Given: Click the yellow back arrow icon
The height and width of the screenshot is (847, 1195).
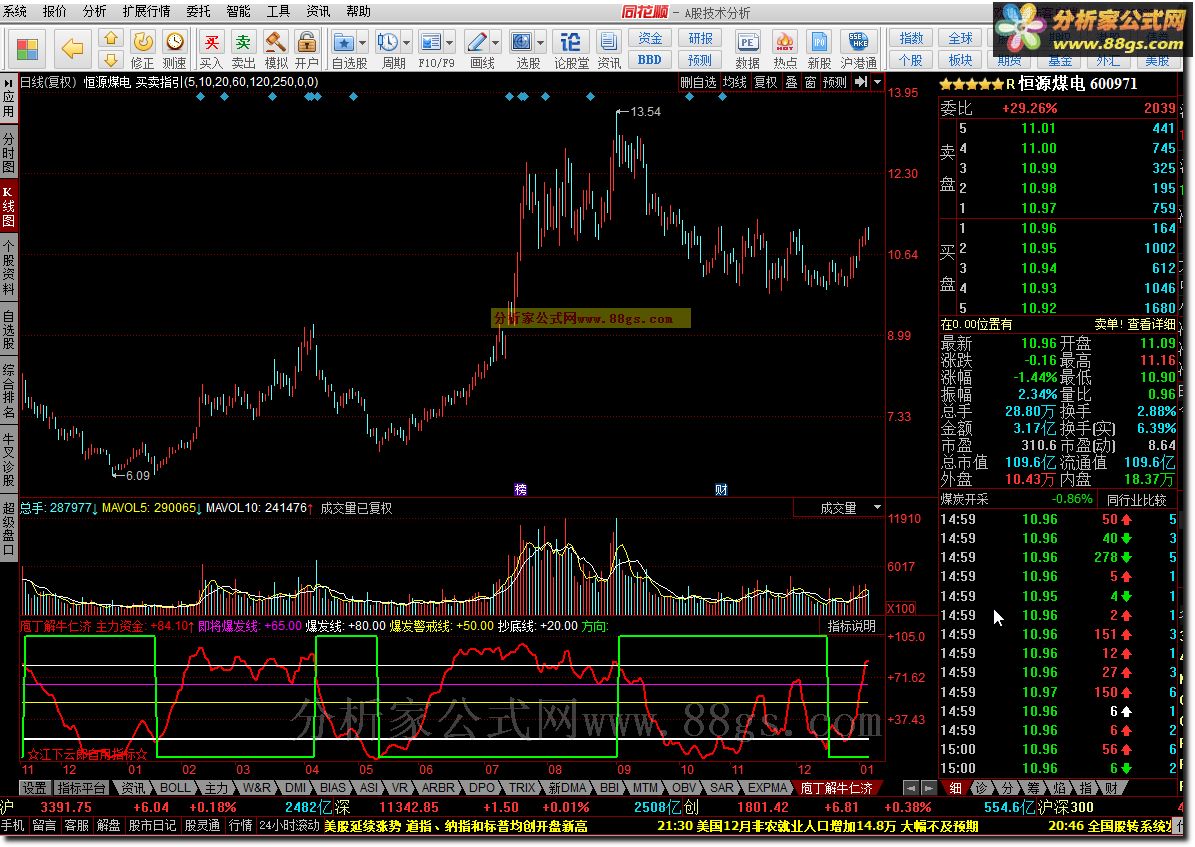Looking at the screenshot, I should (72, 50).
